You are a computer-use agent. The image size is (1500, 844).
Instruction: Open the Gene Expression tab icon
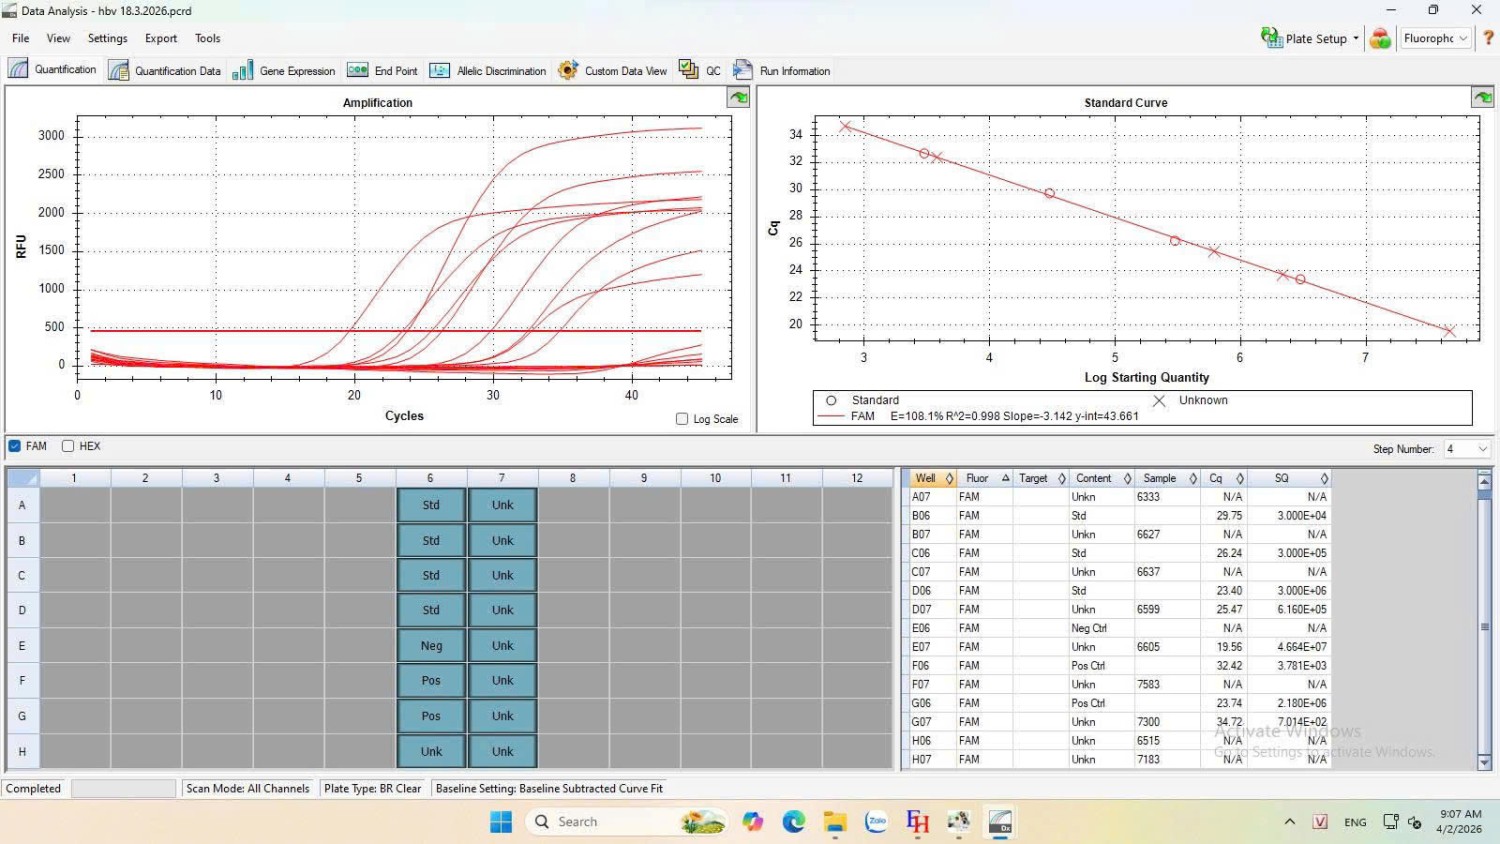pos(243,70)
